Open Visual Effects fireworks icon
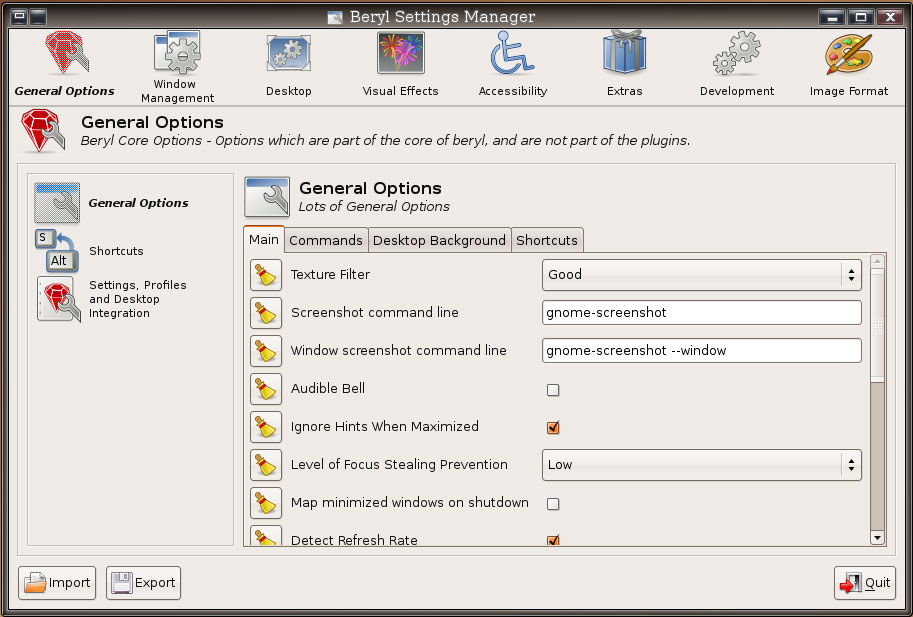This screenshot has width=913, height=617. pos(400,53)
